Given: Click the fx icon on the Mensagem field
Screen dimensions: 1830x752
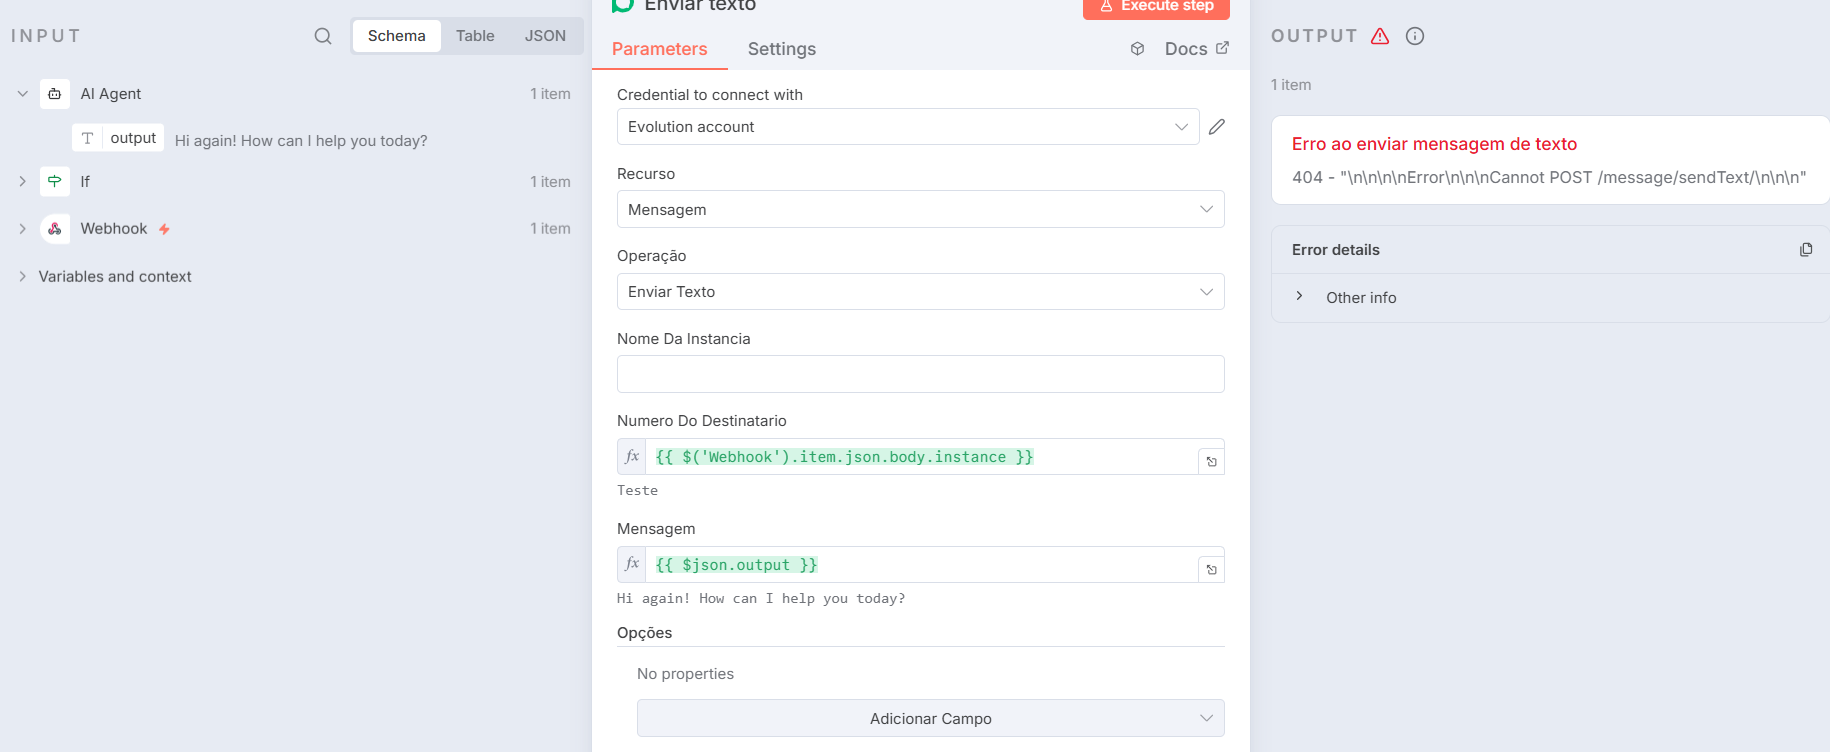Looking at the screenshot, I should tap(631, 563).
